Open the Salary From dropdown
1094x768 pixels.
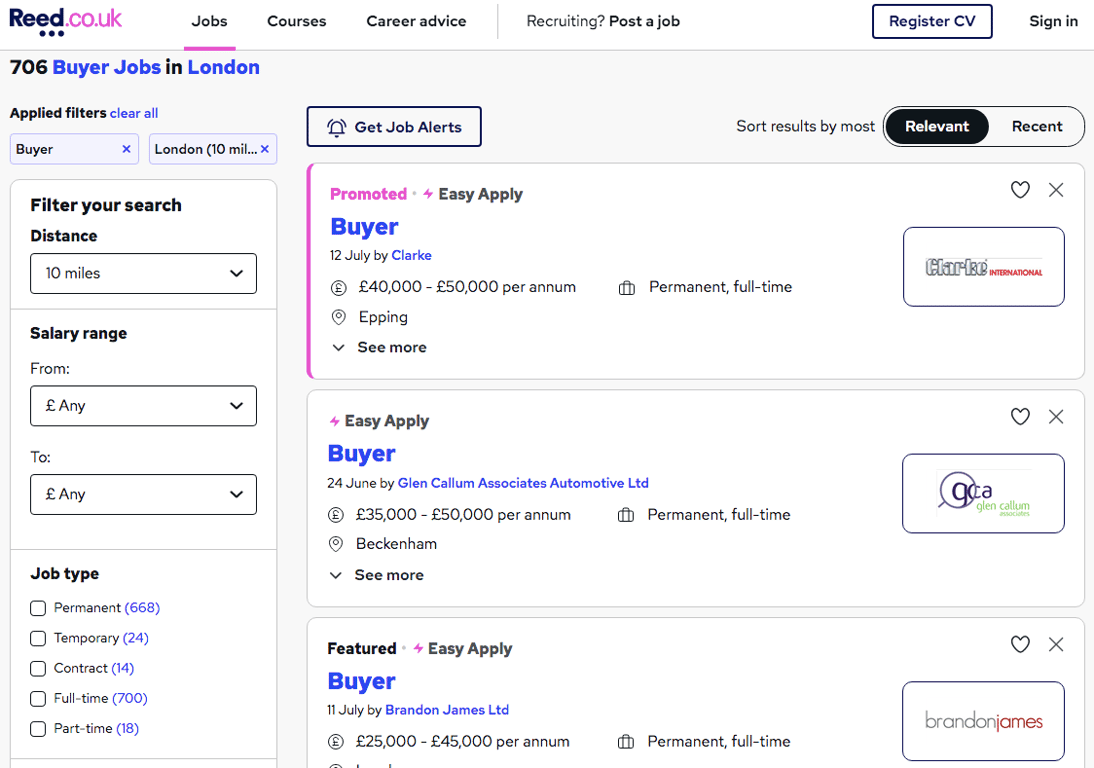coord(143,406)
